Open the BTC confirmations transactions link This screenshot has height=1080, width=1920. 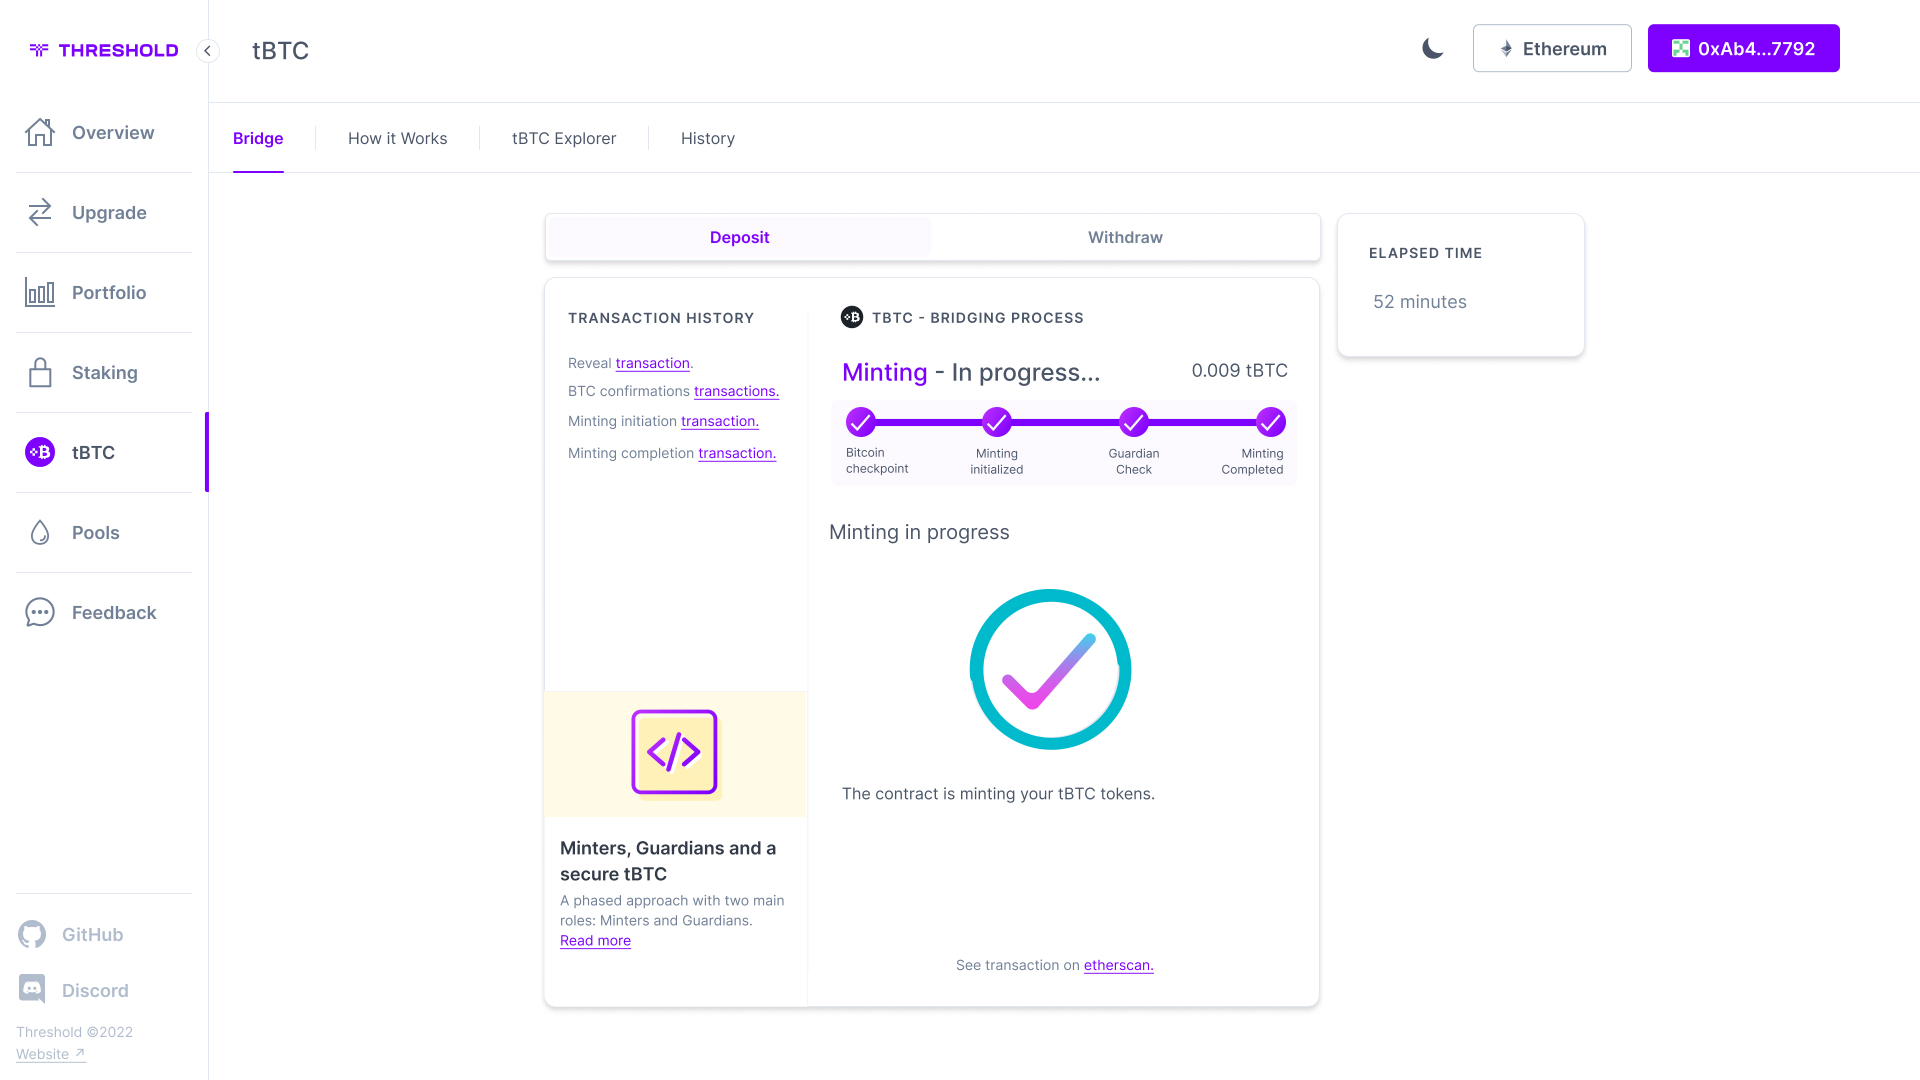click(736, 391)
